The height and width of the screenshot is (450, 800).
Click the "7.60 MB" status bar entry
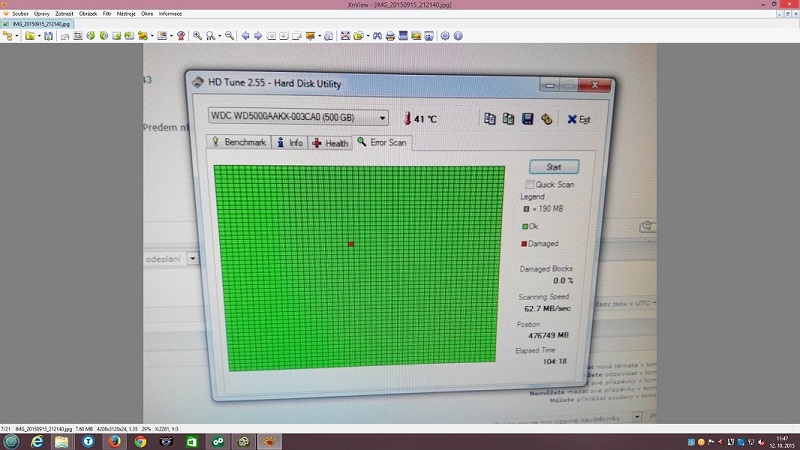[84, 429]
